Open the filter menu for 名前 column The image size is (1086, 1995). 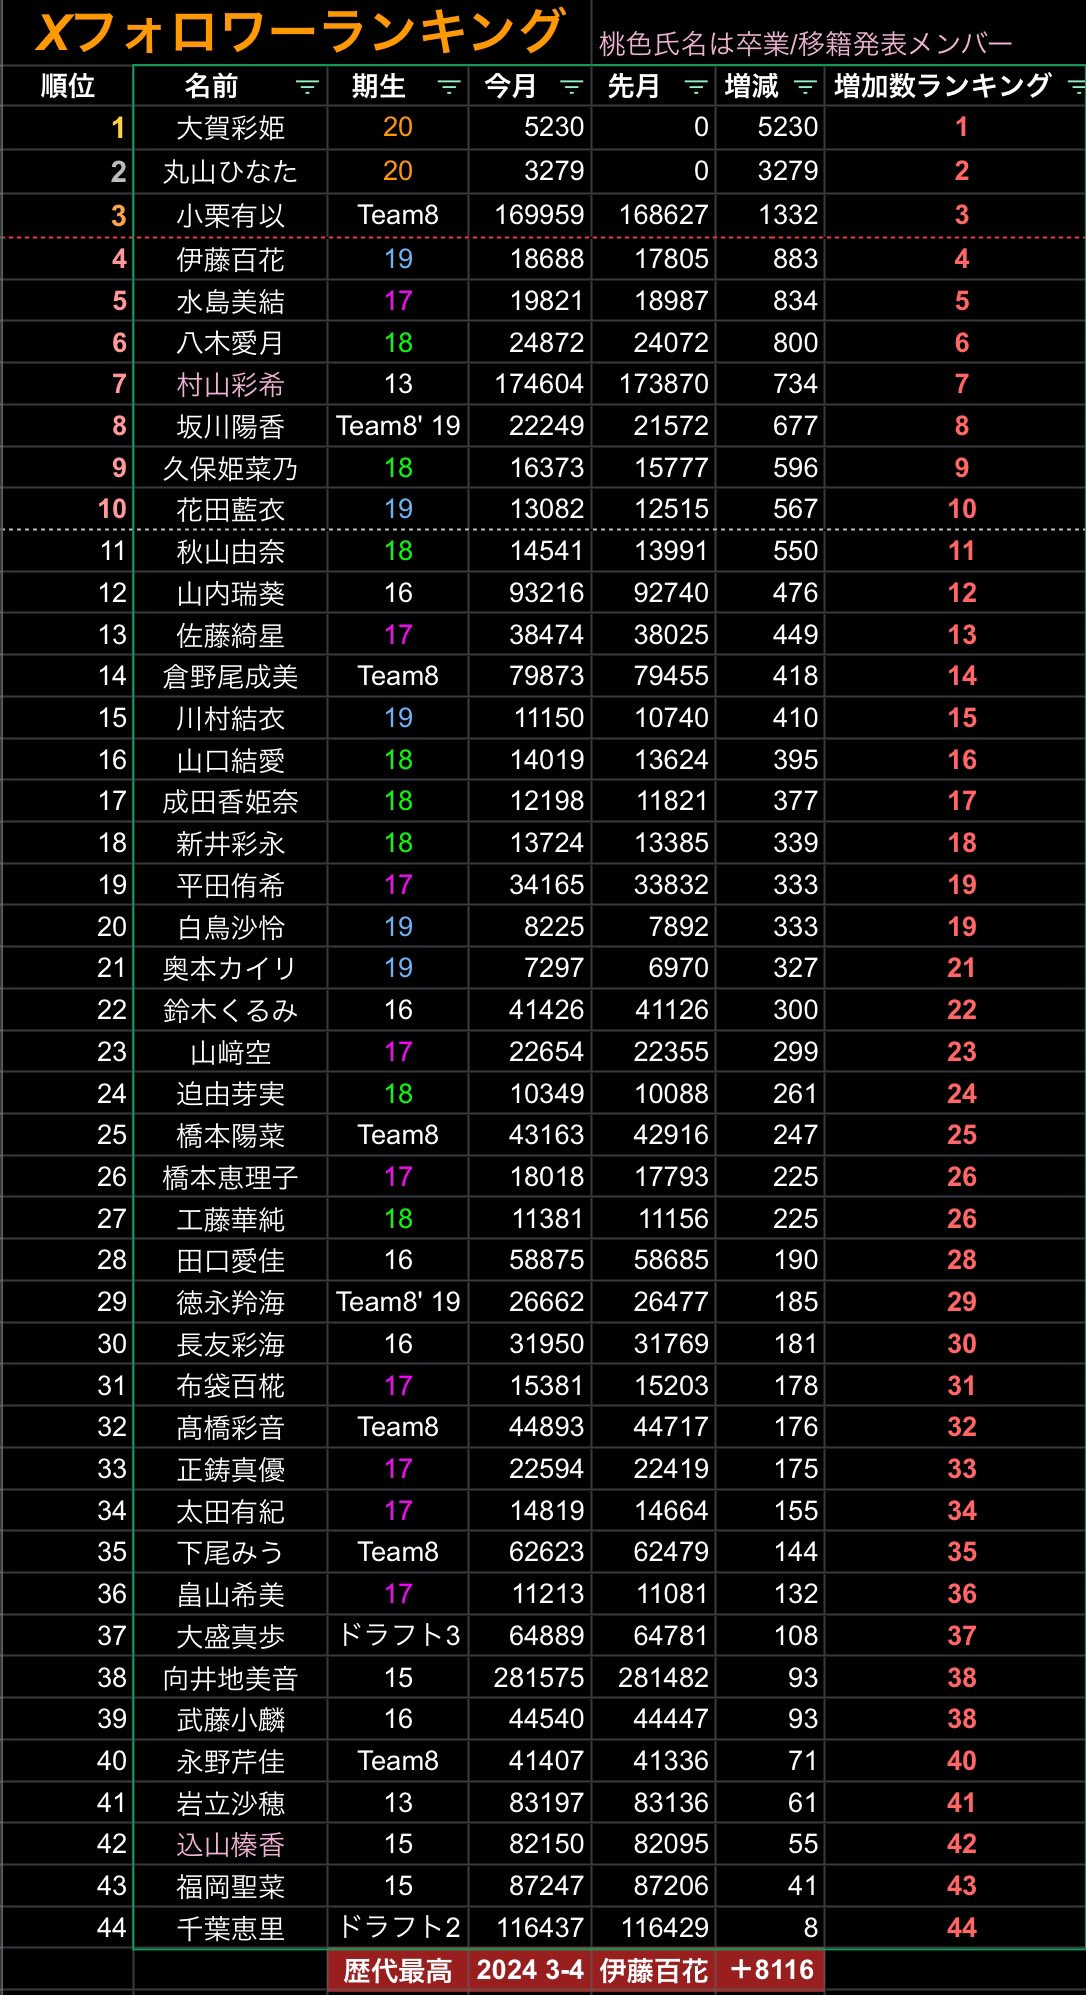point(307,87)
